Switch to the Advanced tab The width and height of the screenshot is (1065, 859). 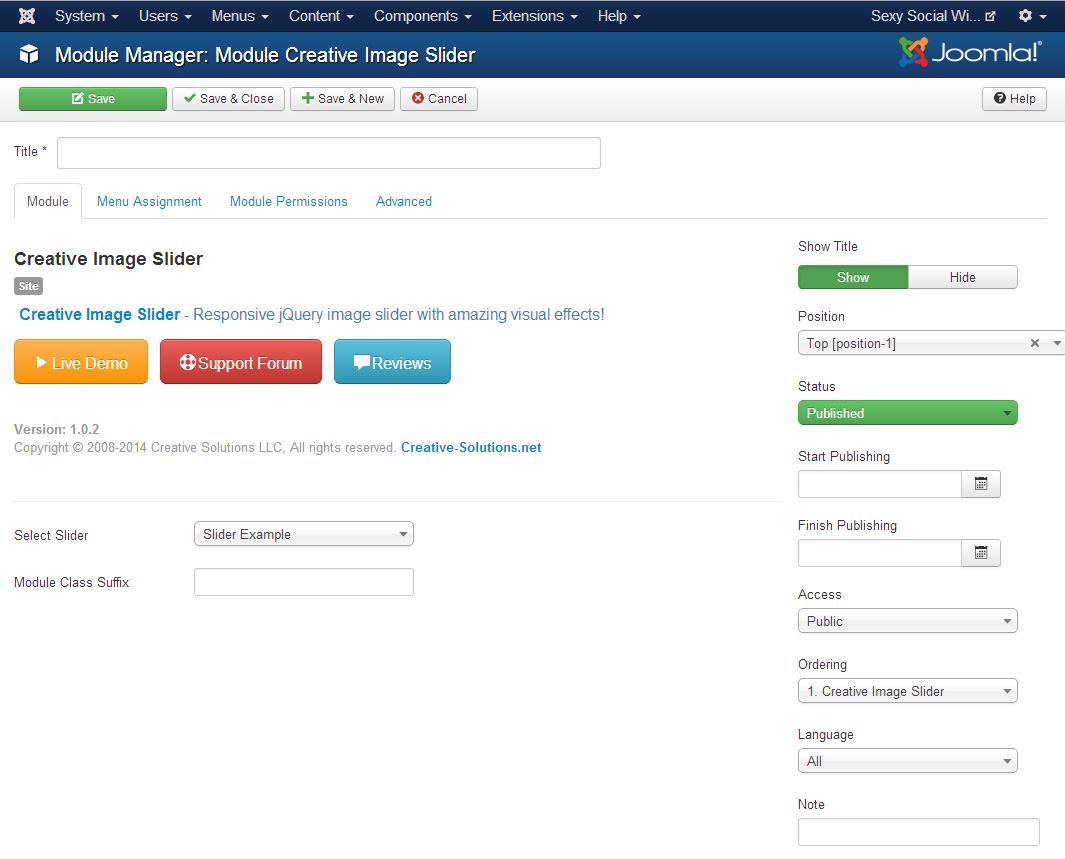[404, 201]
